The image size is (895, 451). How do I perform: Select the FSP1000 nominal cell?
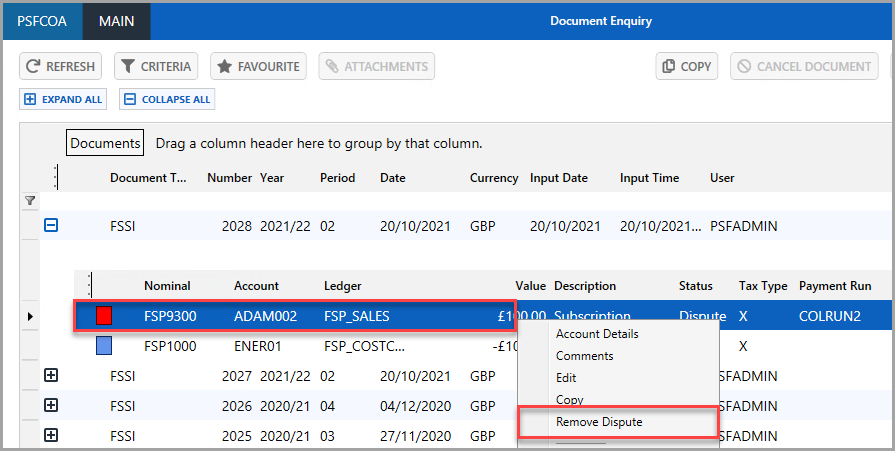170,346
